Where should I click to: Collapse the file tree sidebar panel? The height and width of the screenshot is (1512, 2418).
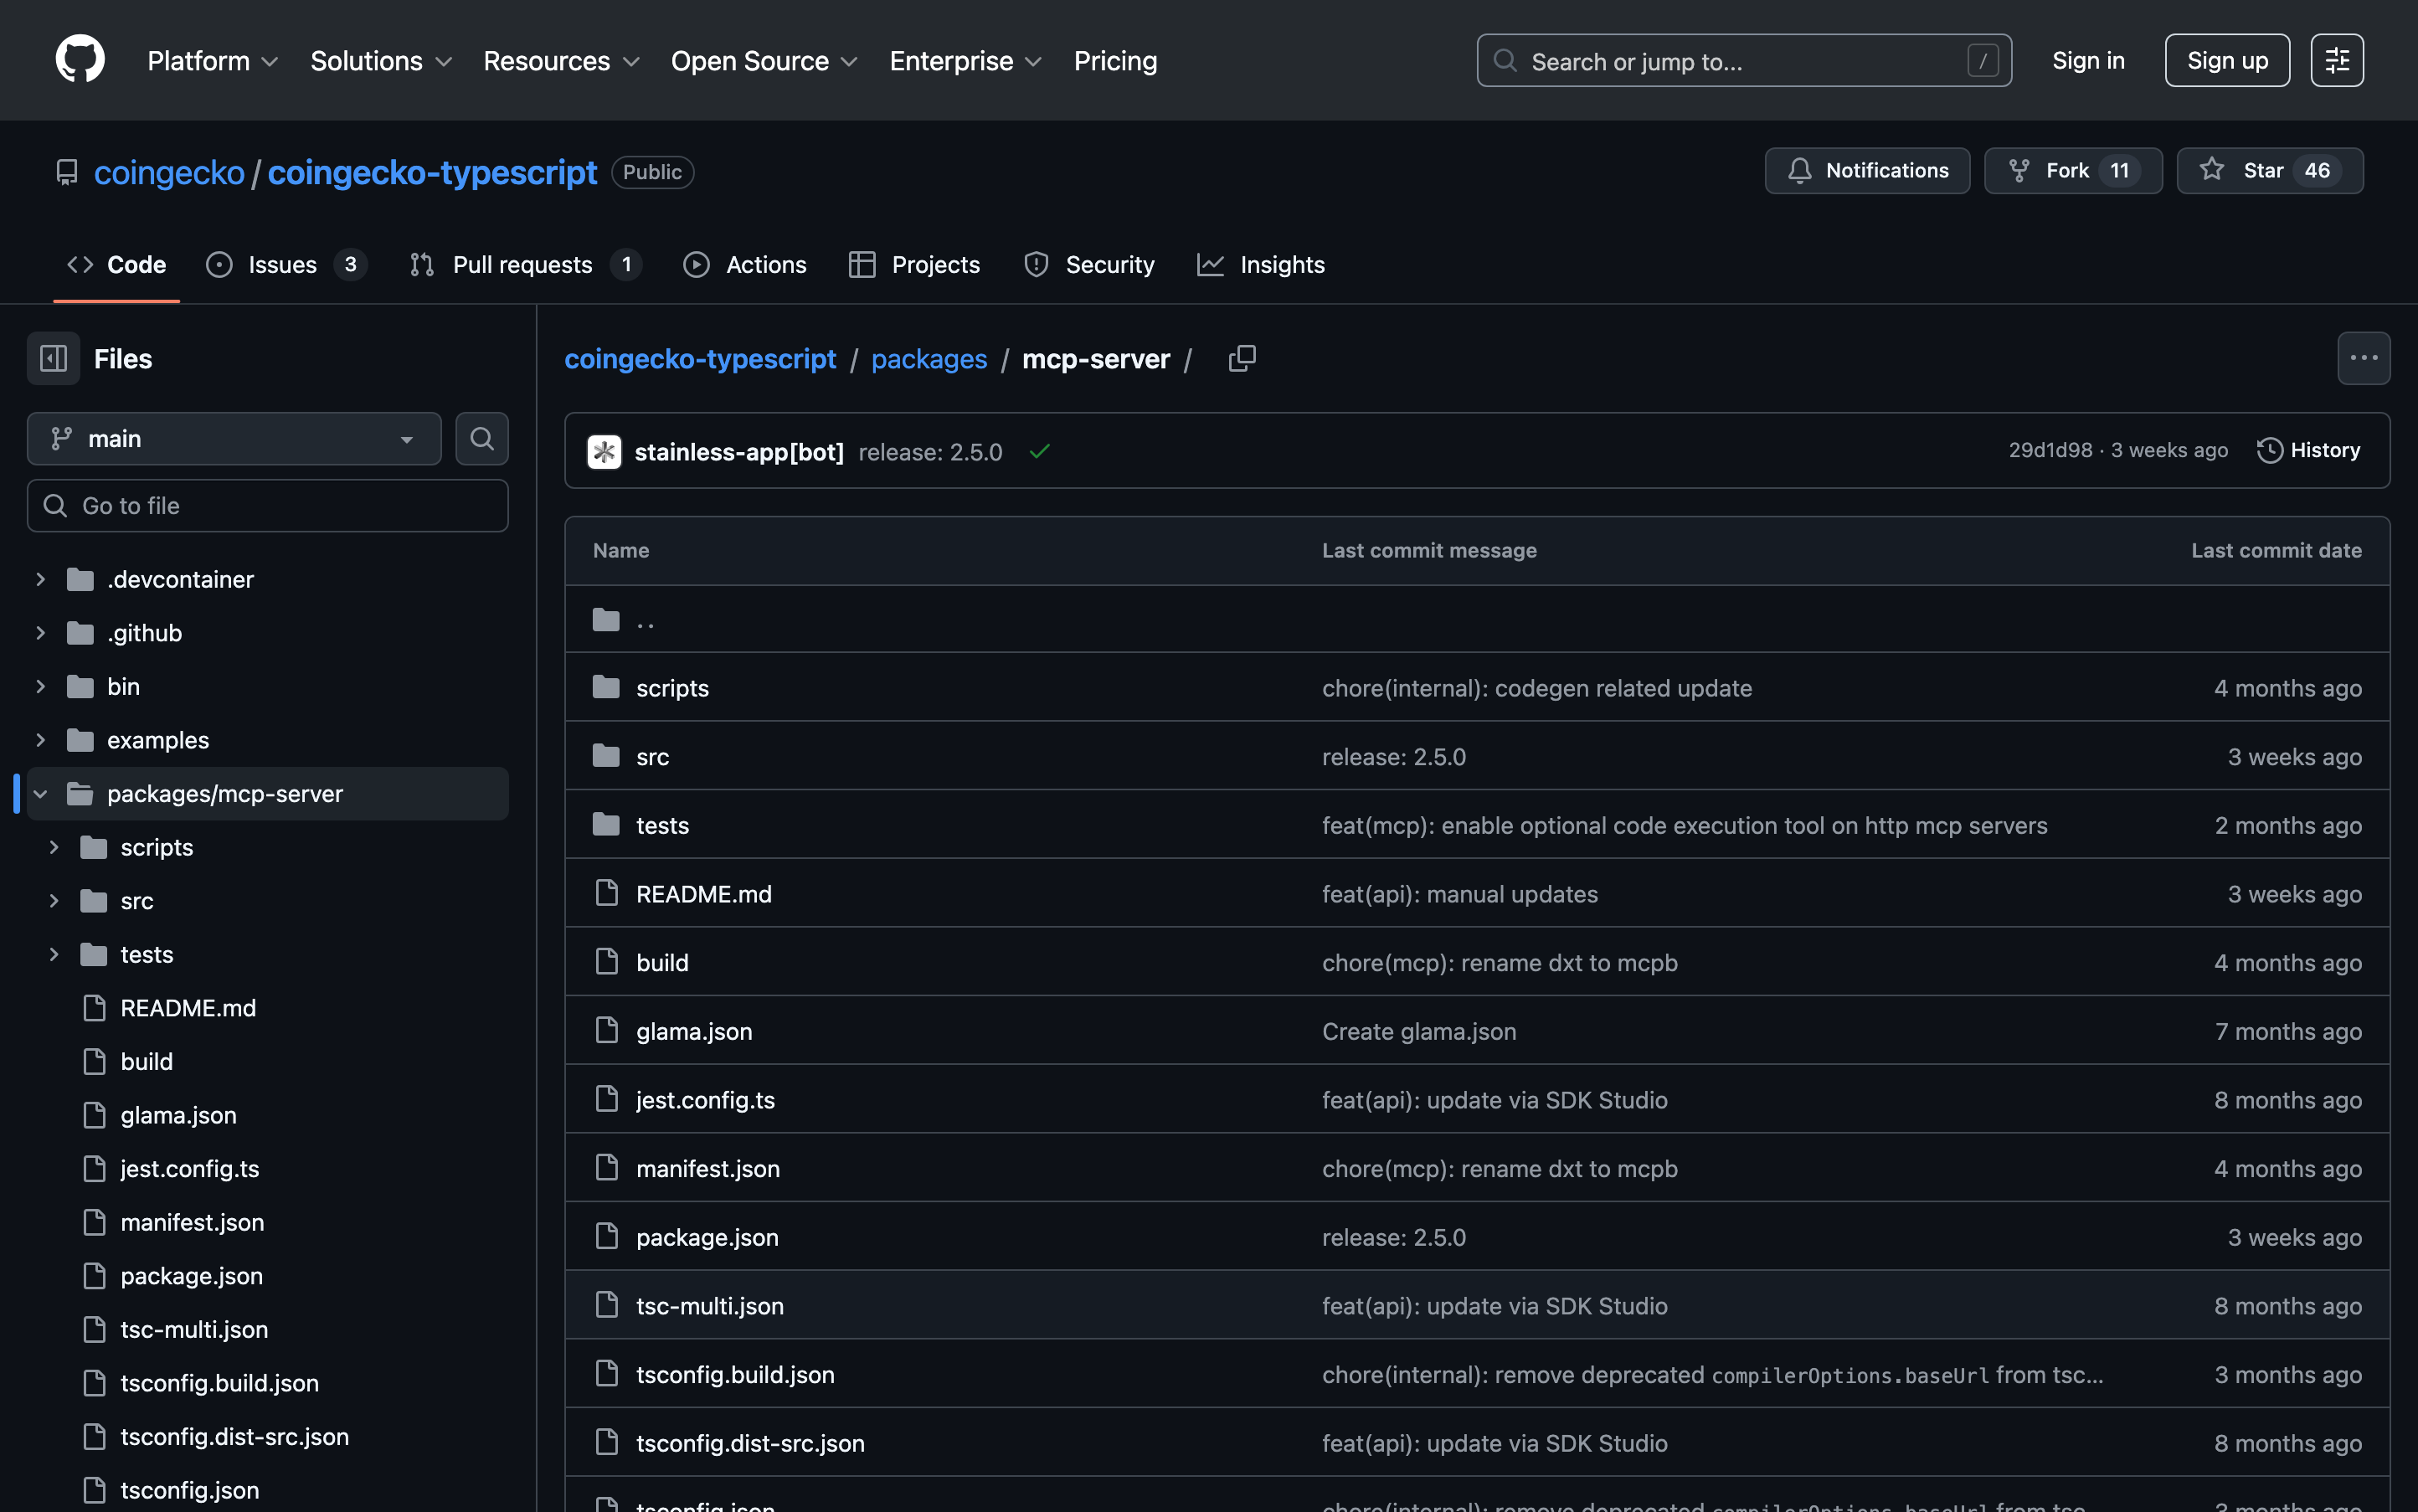coord(53,358)
